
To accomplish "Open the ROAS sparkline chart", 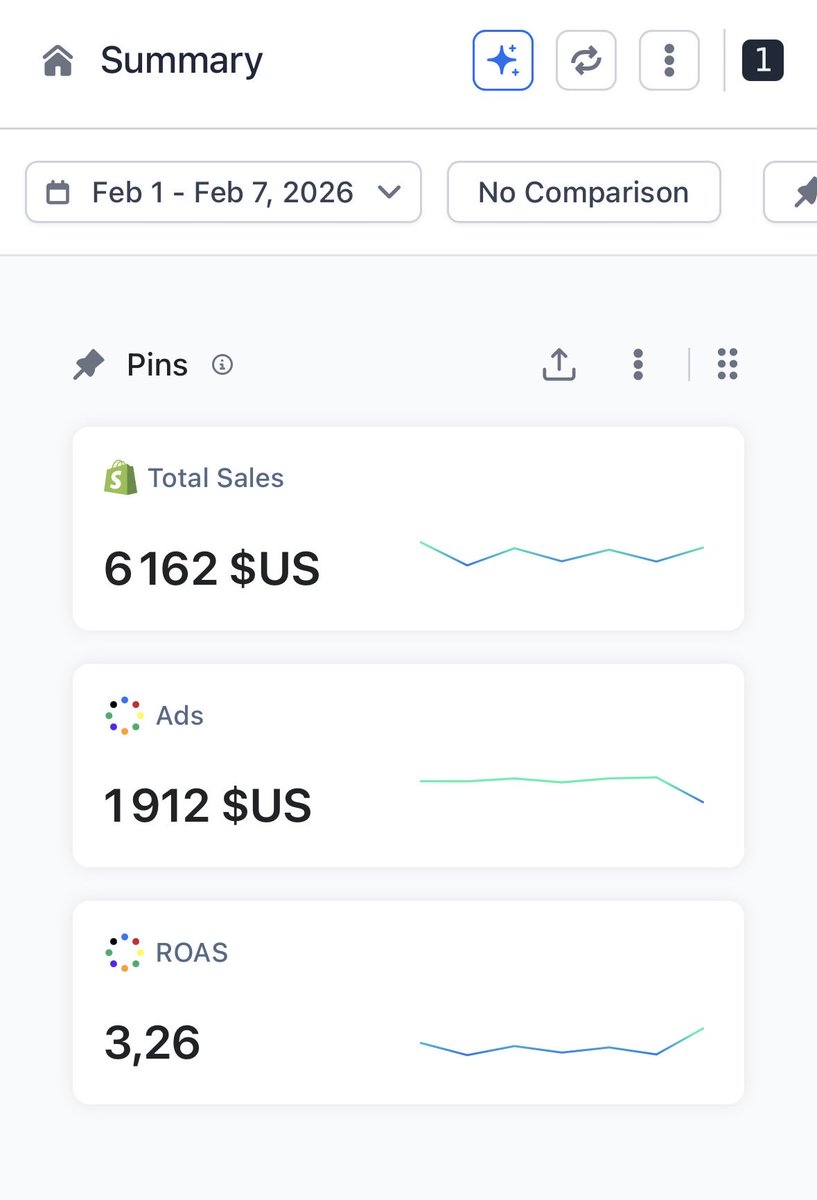I will click(562, 1041).
